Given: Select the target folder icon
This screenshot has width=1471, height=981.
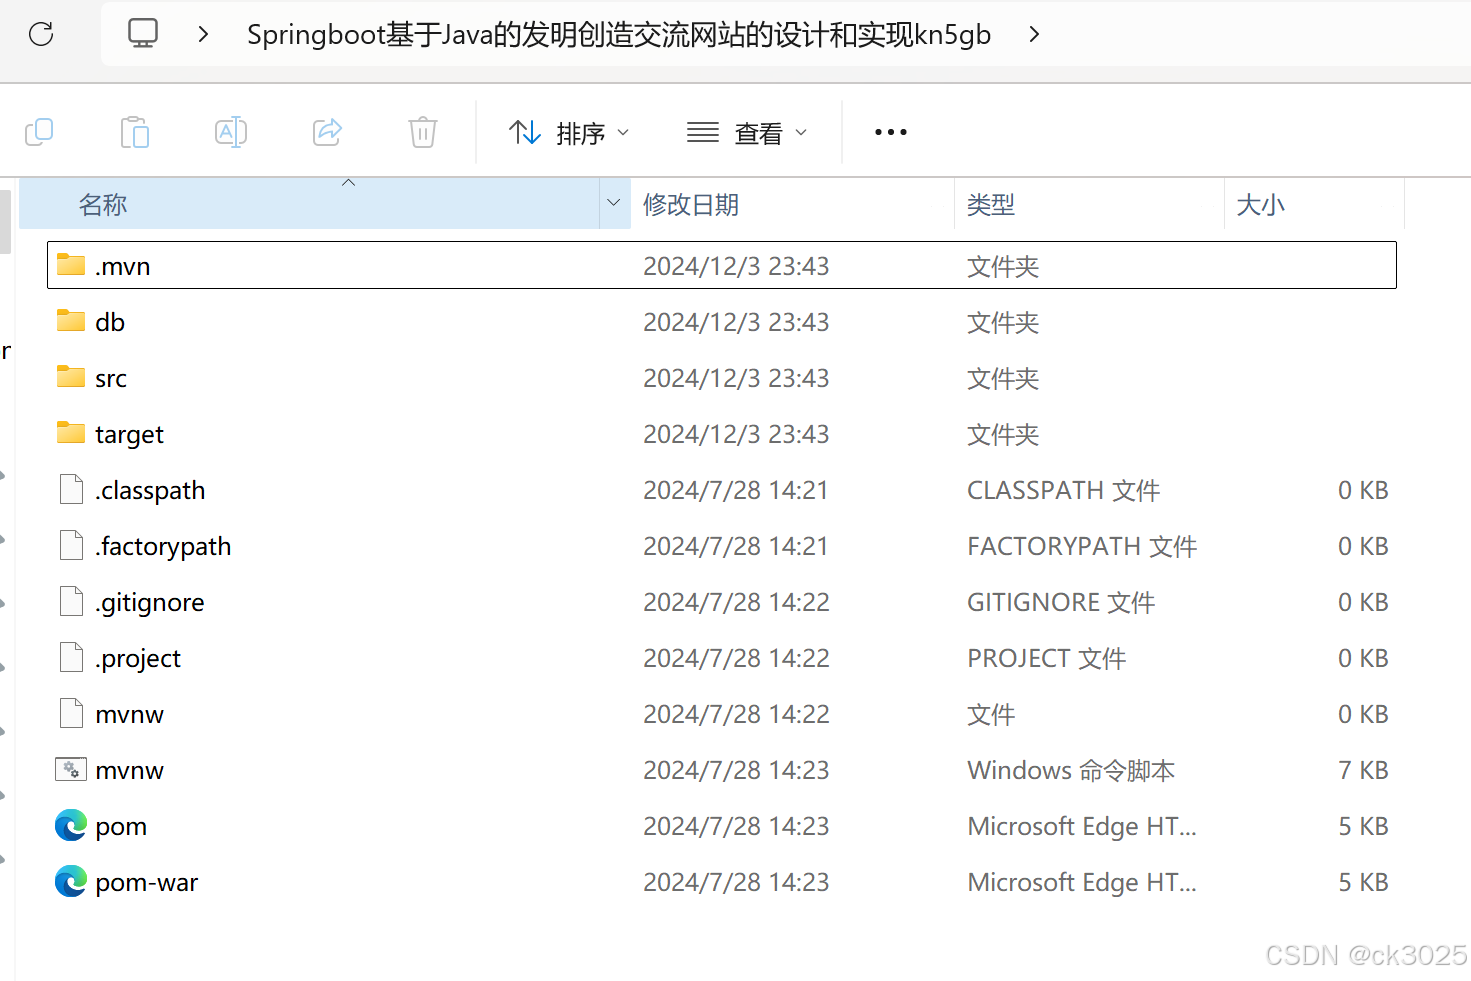Looking at the screenshot, I should [71, 433].
